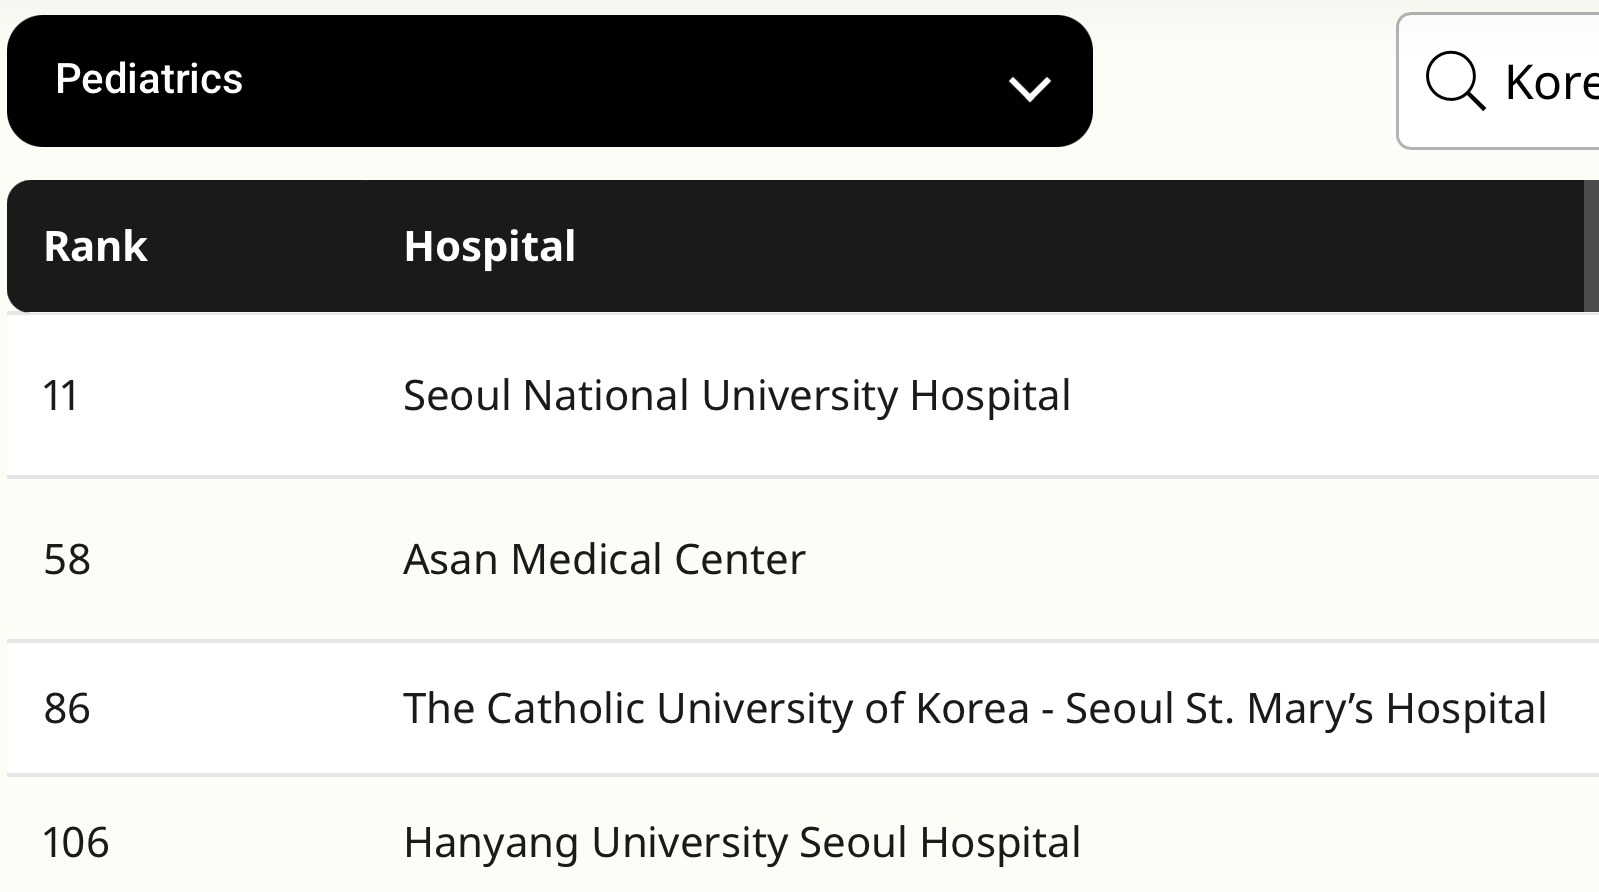Image resolution: width=1599 pixels, height=892 pixels.
Task: Click the gray scrollbar handle beside table header
Action: click(1590, 246)
